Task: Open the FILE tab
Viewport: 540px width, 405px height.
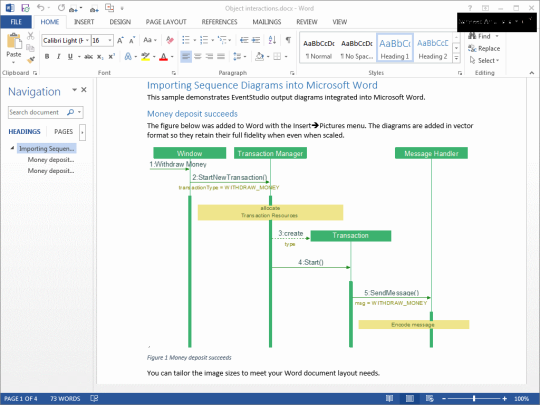Action: 16,22
